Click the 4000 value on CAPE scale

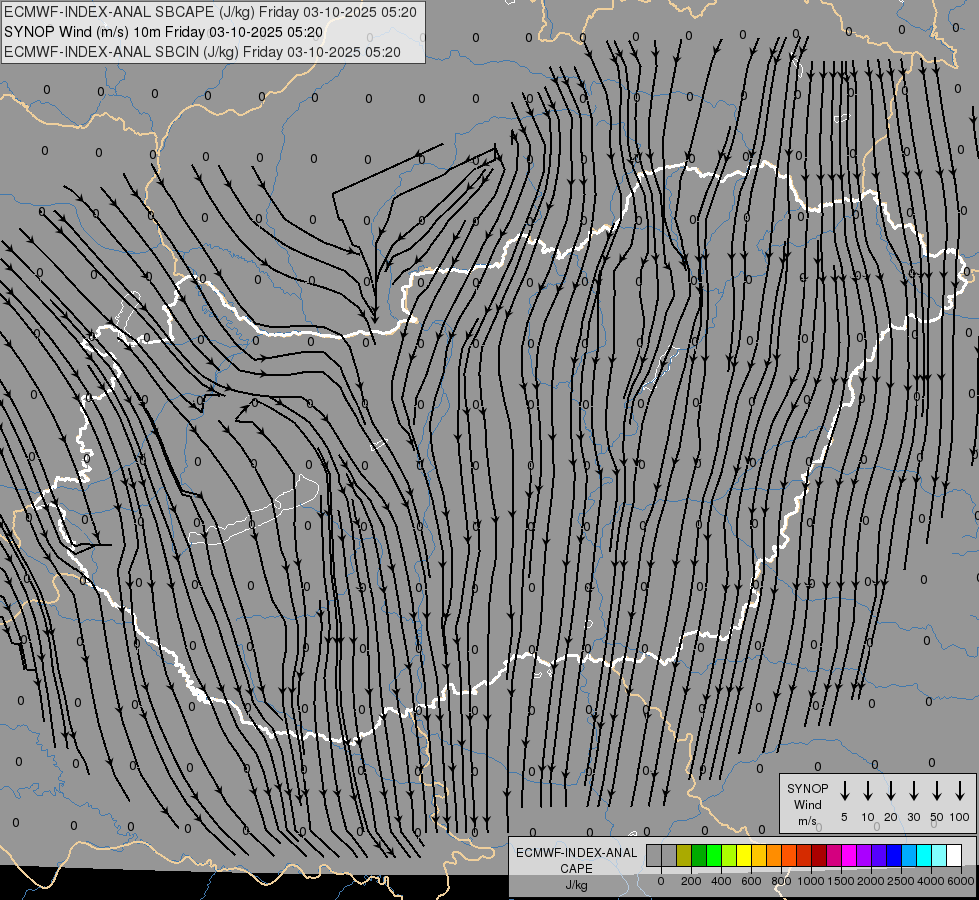coord(931,881)
